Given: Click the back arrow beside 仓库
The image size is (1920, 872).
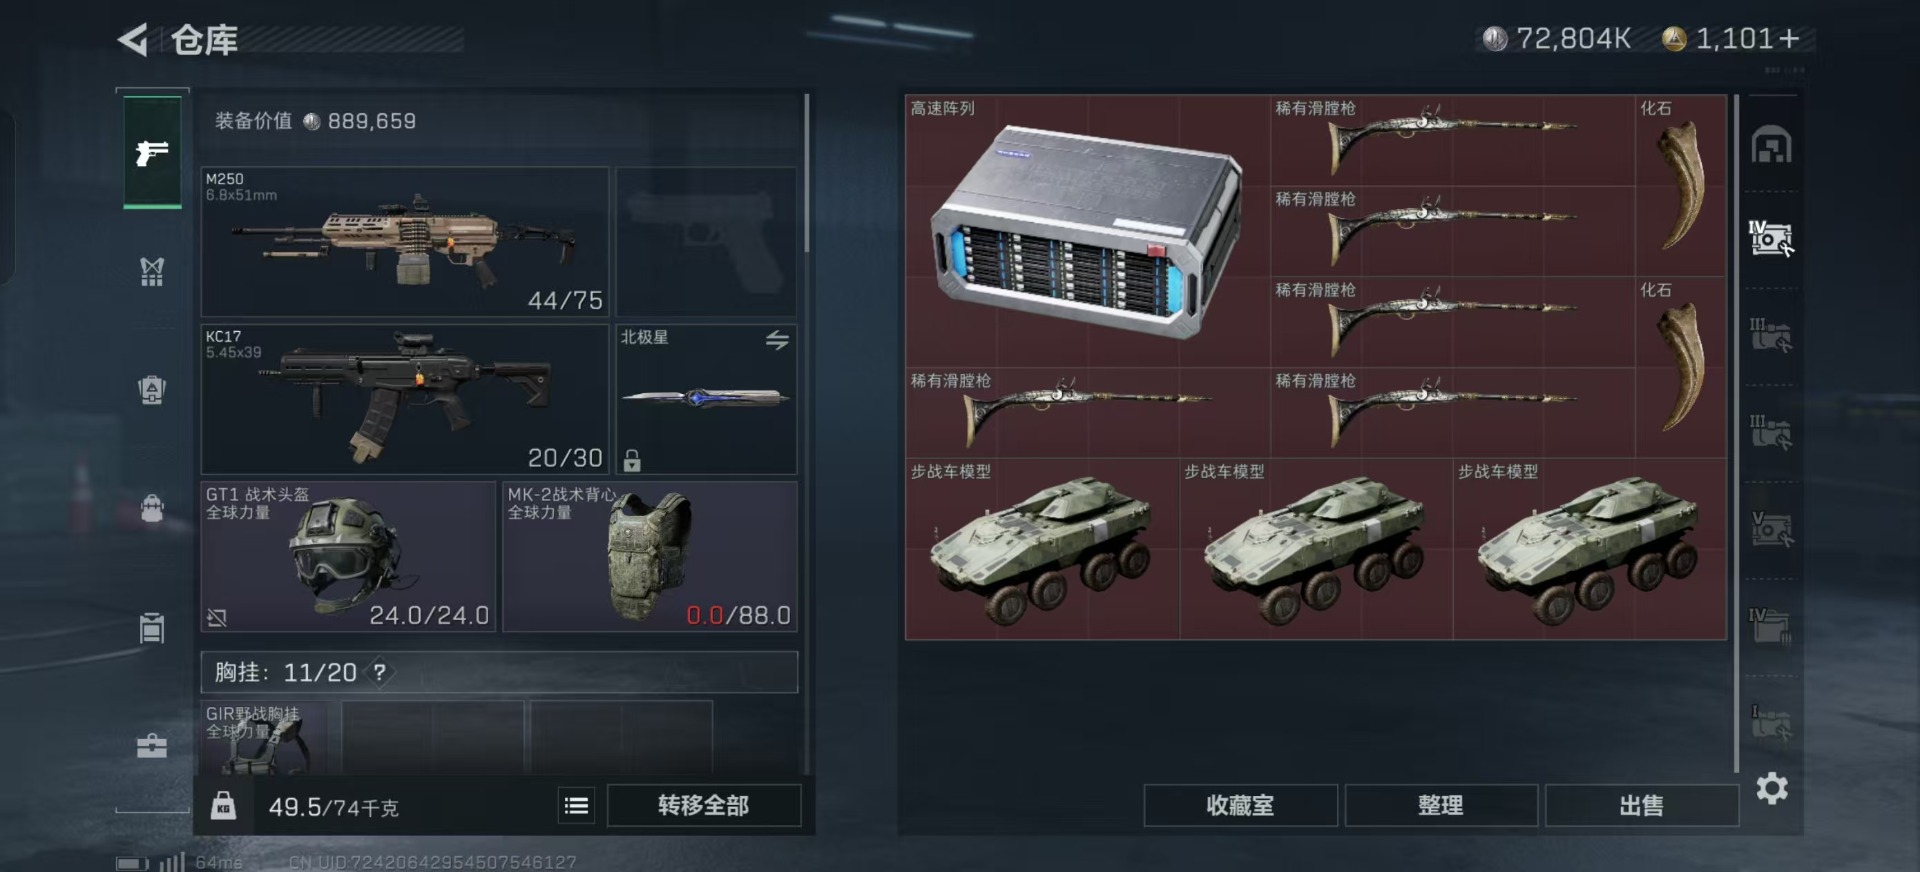Looking at the screenshot, I should (x=132, y=40).
